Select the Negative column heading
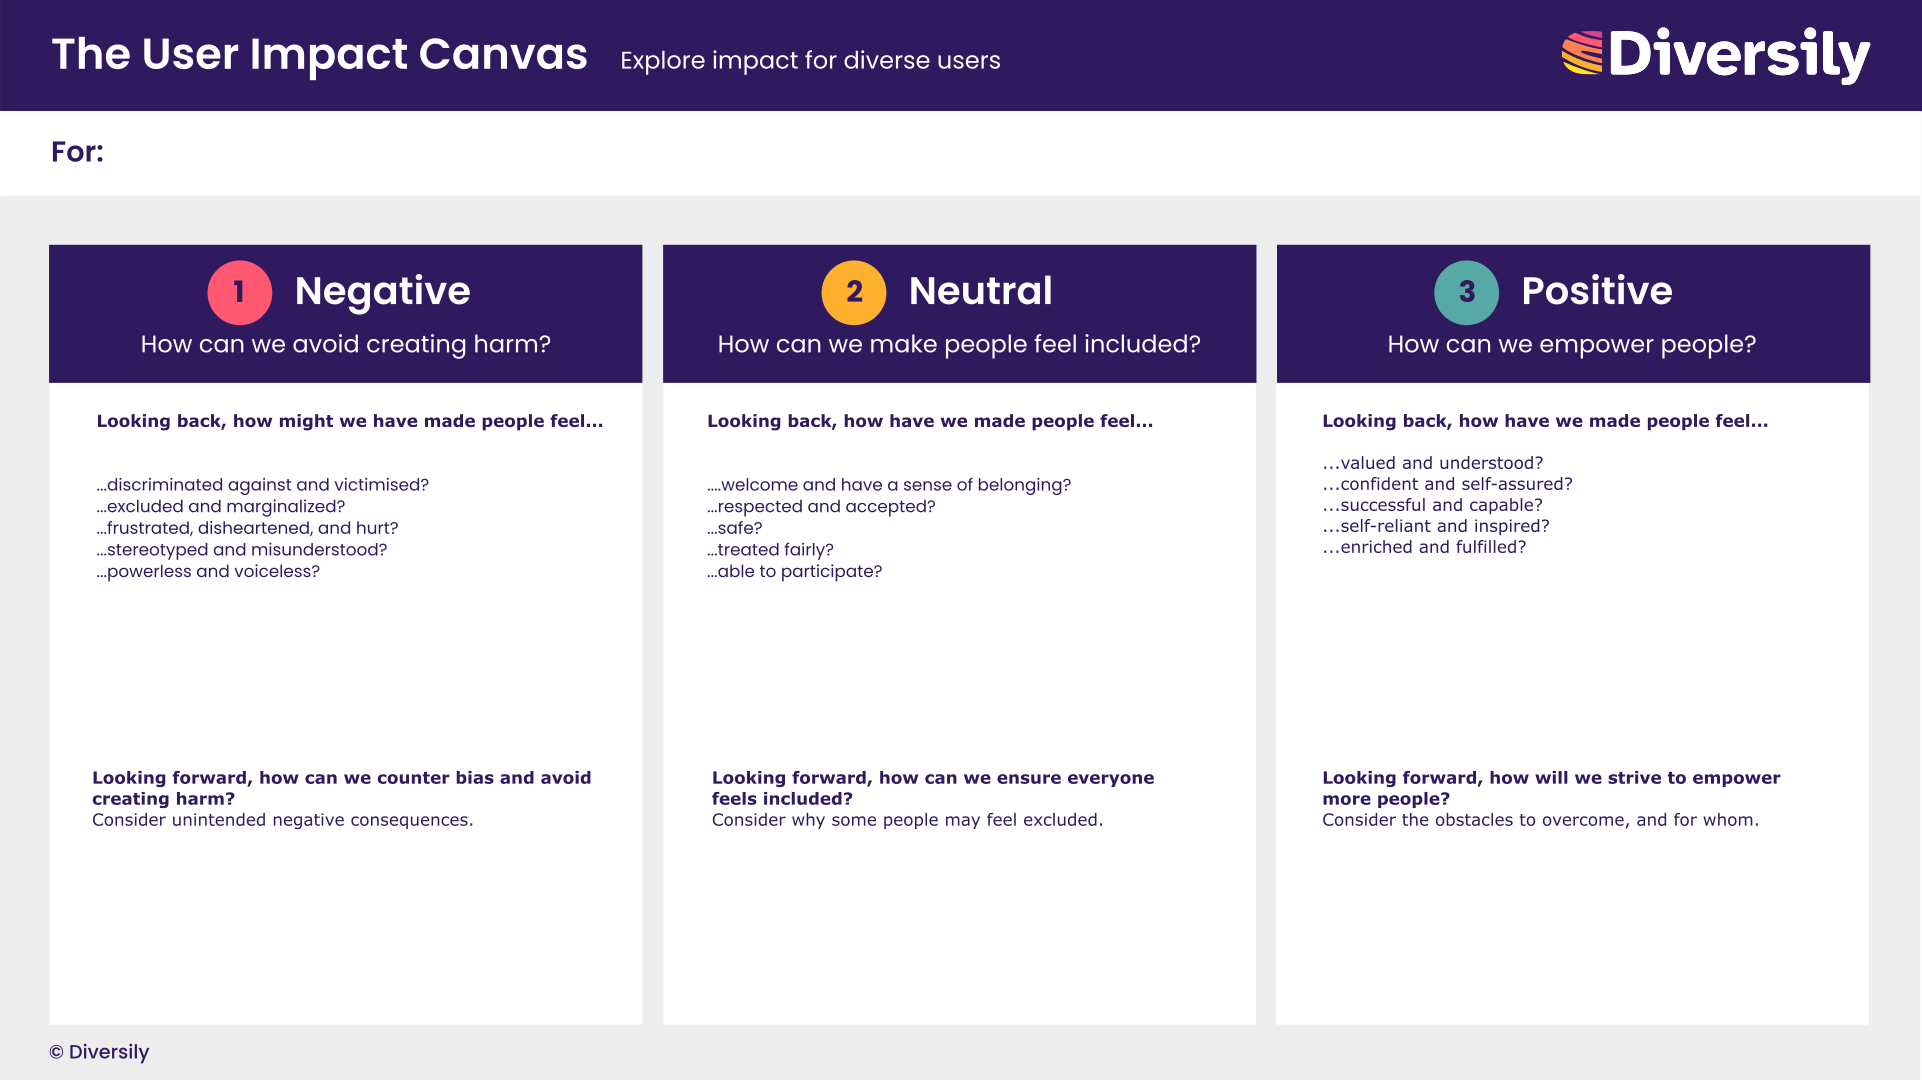Image resolution: width=1922 pixels, height=1080 pixels. click(x=382, y=291)
